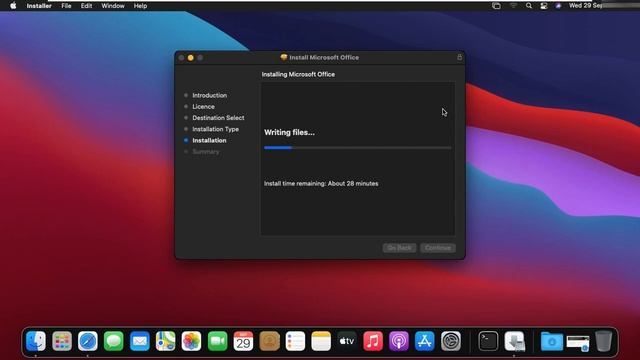Select the Introduction step in sidebar
Screen dimensions: 640x360
209,95
